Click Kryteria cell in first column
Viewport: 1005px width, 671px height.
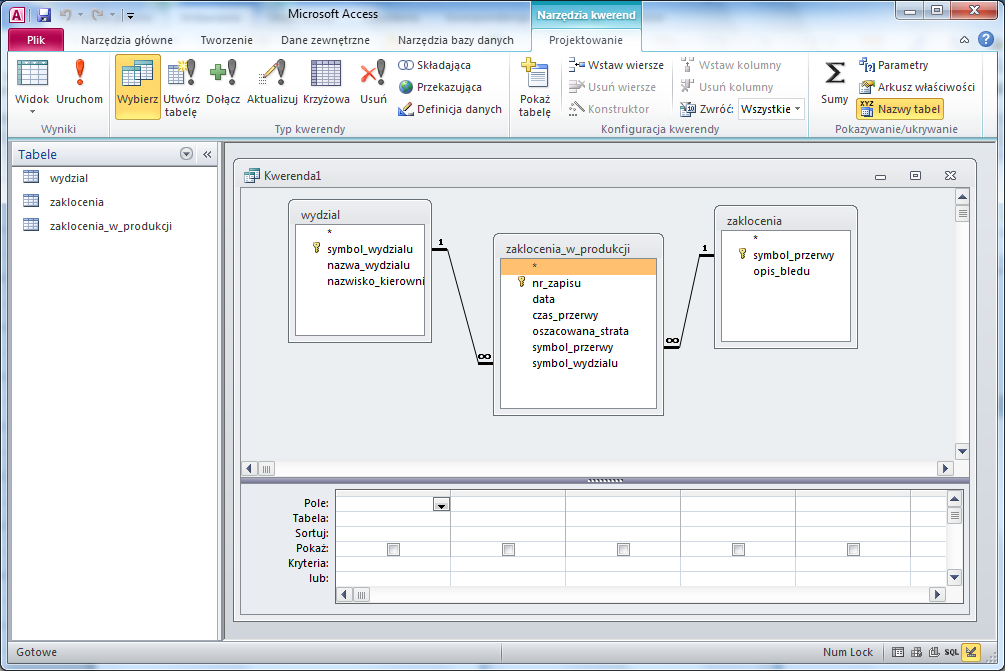393,564
